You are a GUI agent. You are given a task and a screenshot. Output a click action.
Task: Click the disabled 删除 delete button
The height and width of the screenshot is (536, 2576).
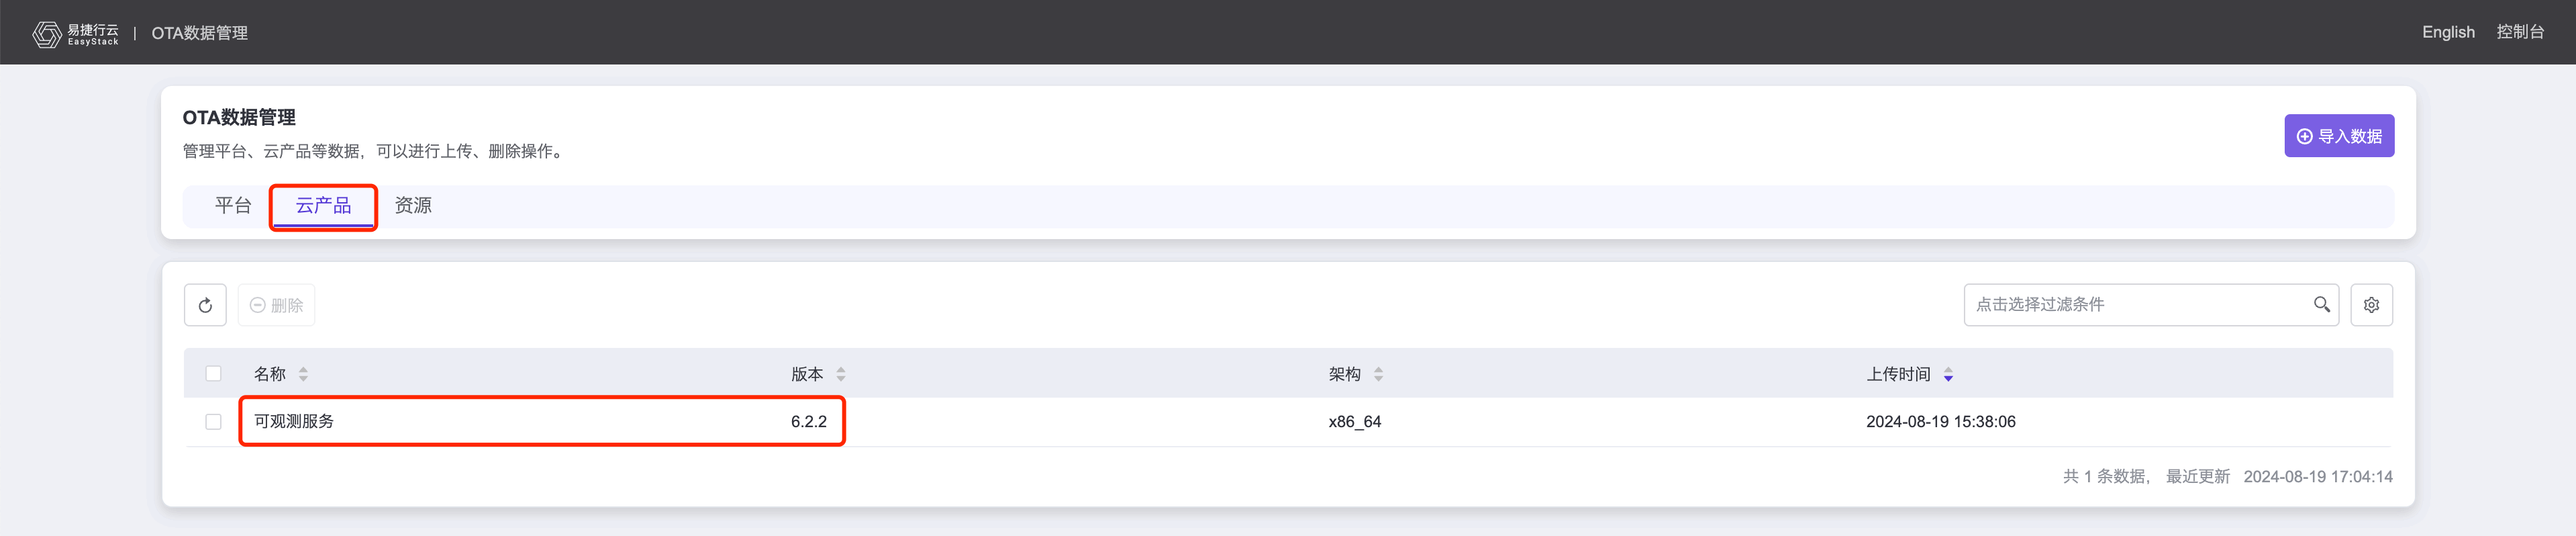point(276,305)
